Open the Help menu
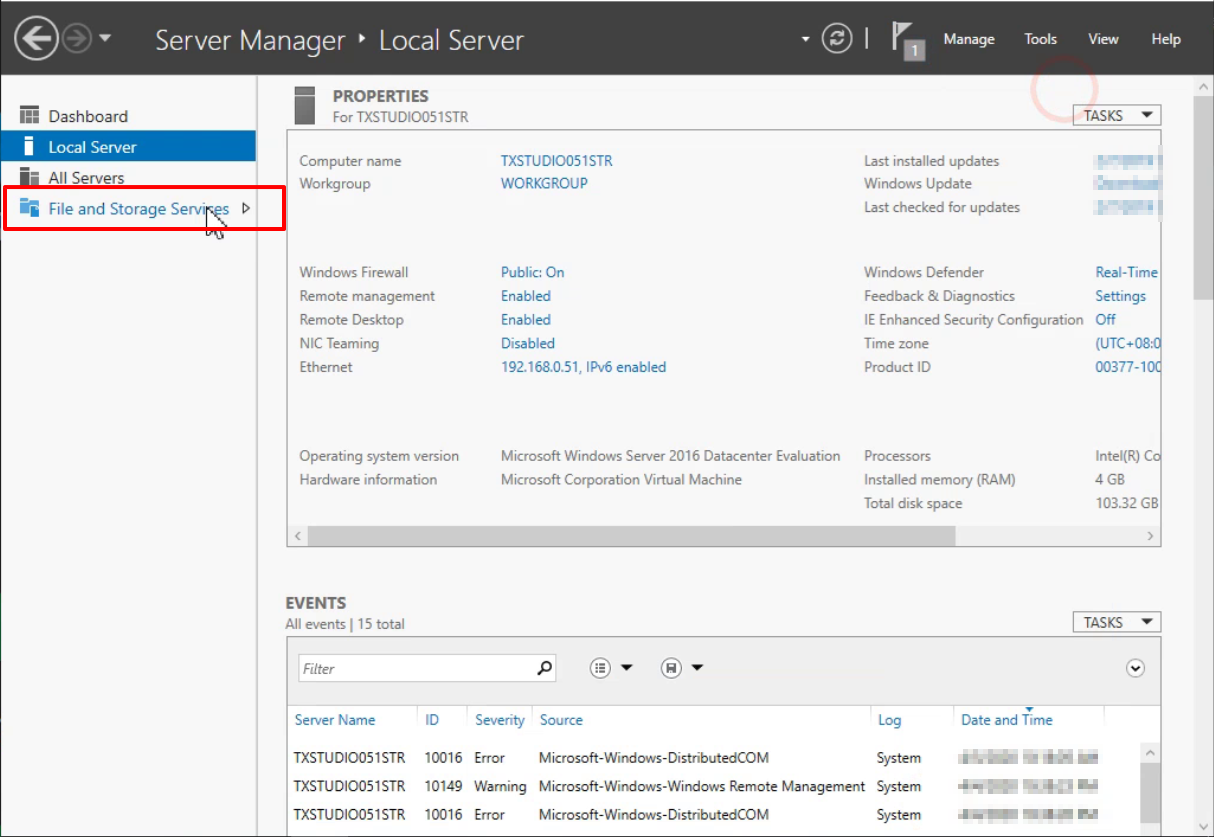 (1166, 39)
